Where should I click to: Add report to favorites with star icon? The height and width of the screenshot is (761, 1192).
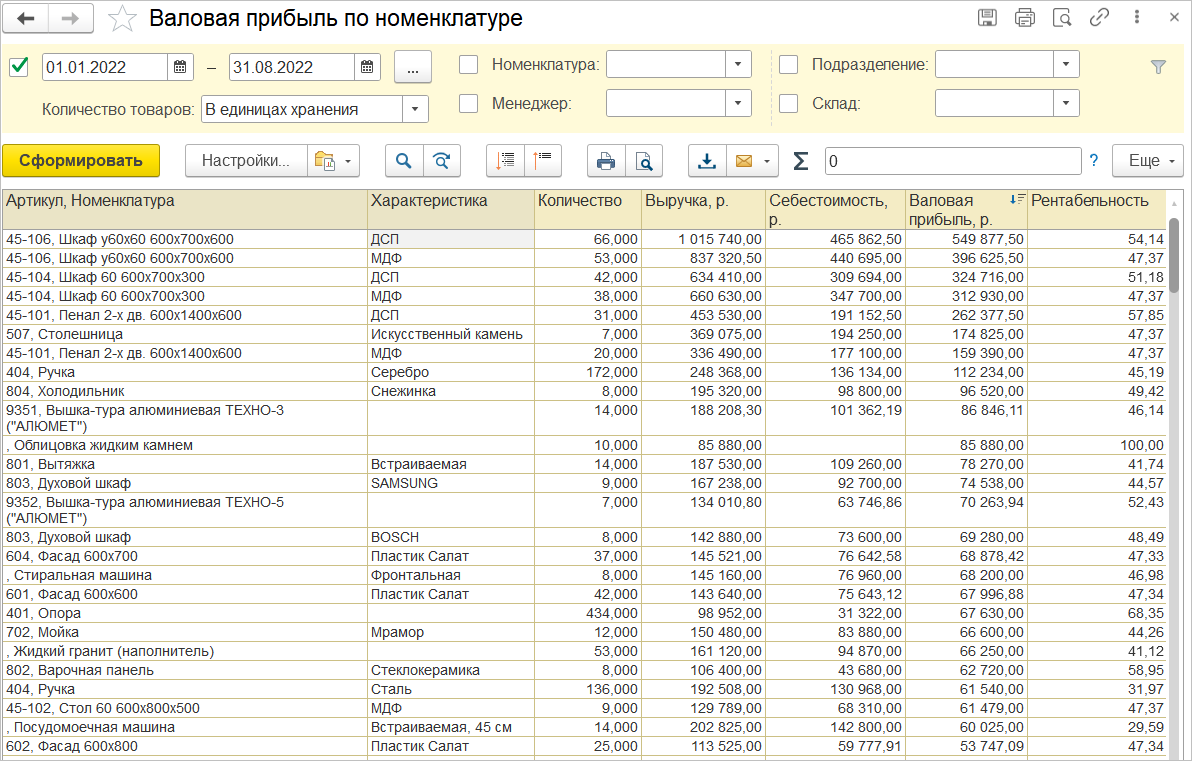(123, 18)
